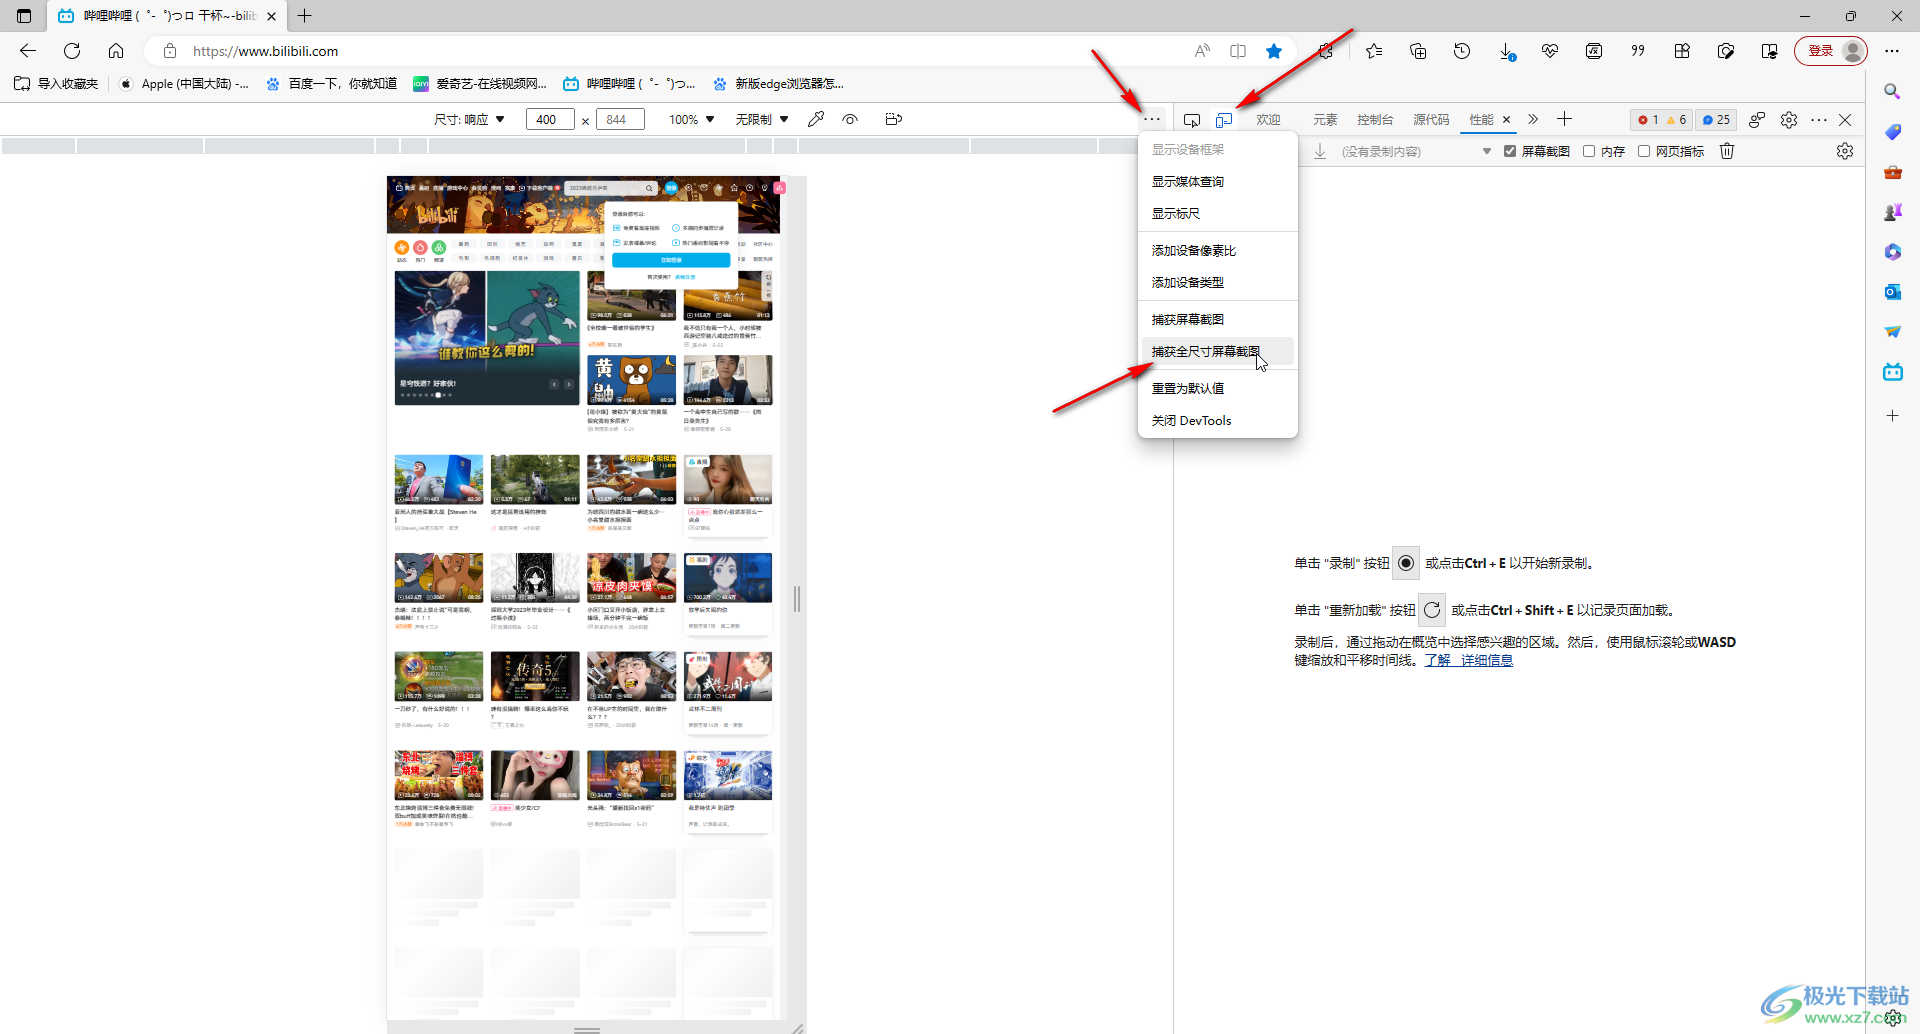Image resolution: width=1920 pixels, height=1034 pixels.
Task: Open Outlook icon in Edge sidebar
Action: tap(1892, 292)
